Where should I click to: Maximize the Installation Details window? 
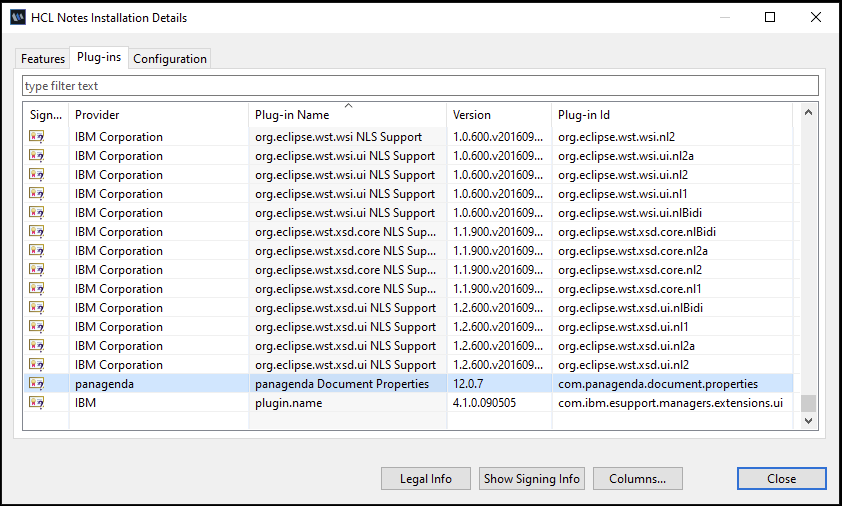pos(770,17)
